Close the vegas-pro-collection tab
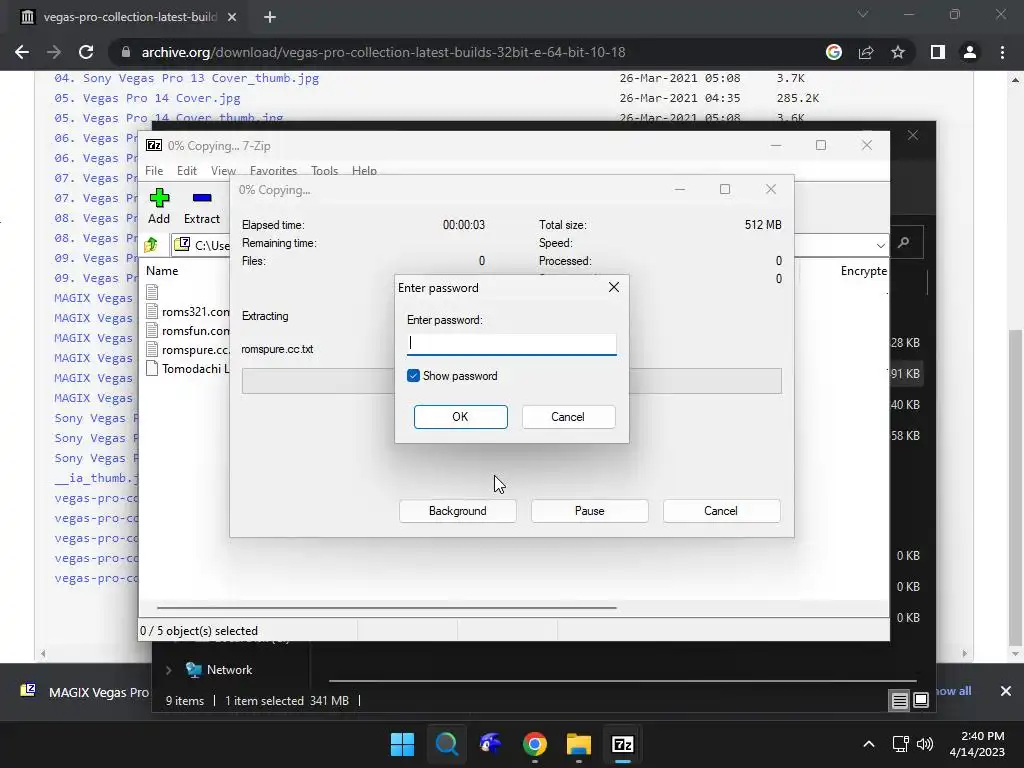 click(232, 17)
